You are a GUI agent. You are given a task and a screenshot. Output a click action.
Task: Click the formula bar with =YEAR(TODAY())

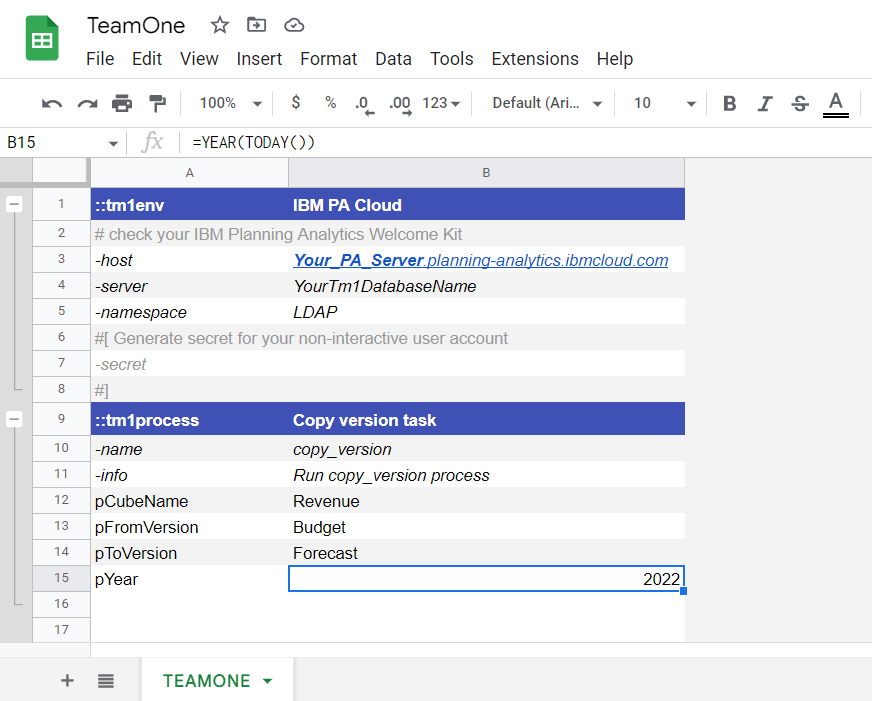(526, 143)
